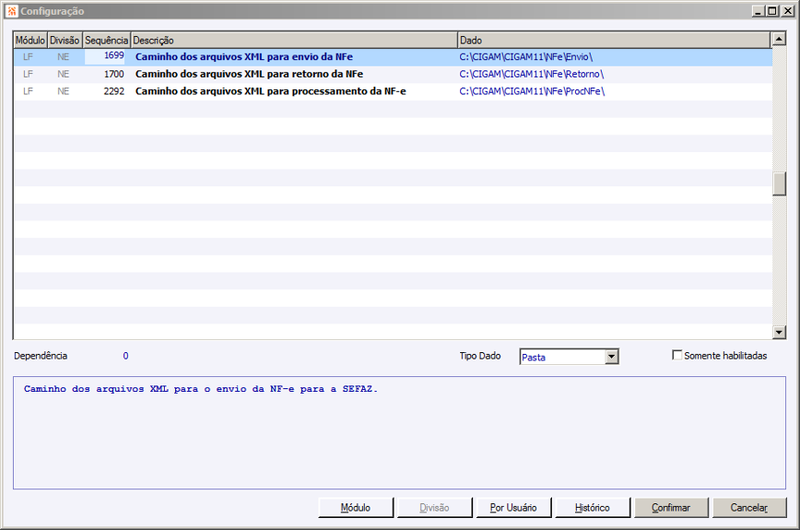Maximize the Configuração window
Viewport: 800px width, 530px height.
point(772,11)
